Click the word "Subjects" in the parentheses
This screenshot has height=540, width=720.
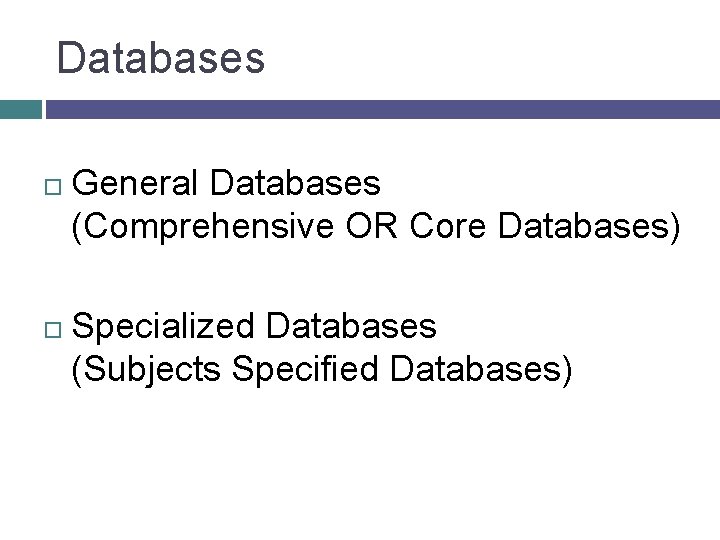point(148,369)
